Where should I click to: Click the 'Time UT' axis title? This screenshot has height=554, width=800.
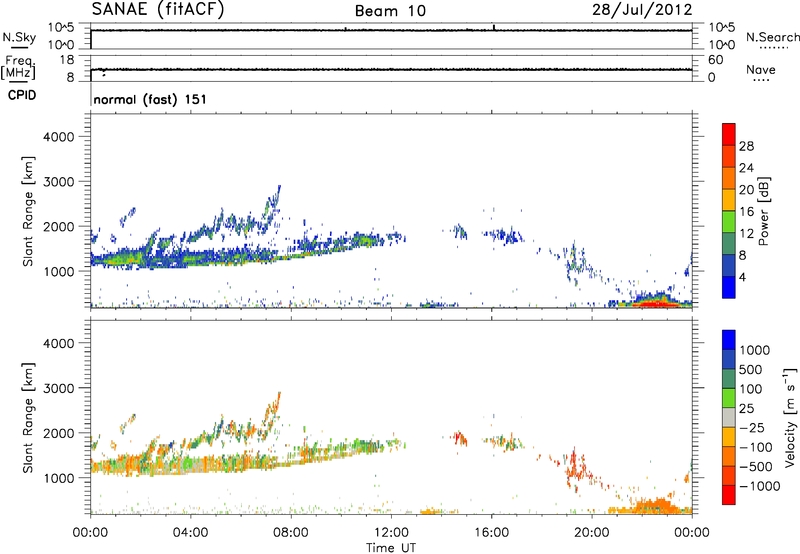(x=391, y=548)
